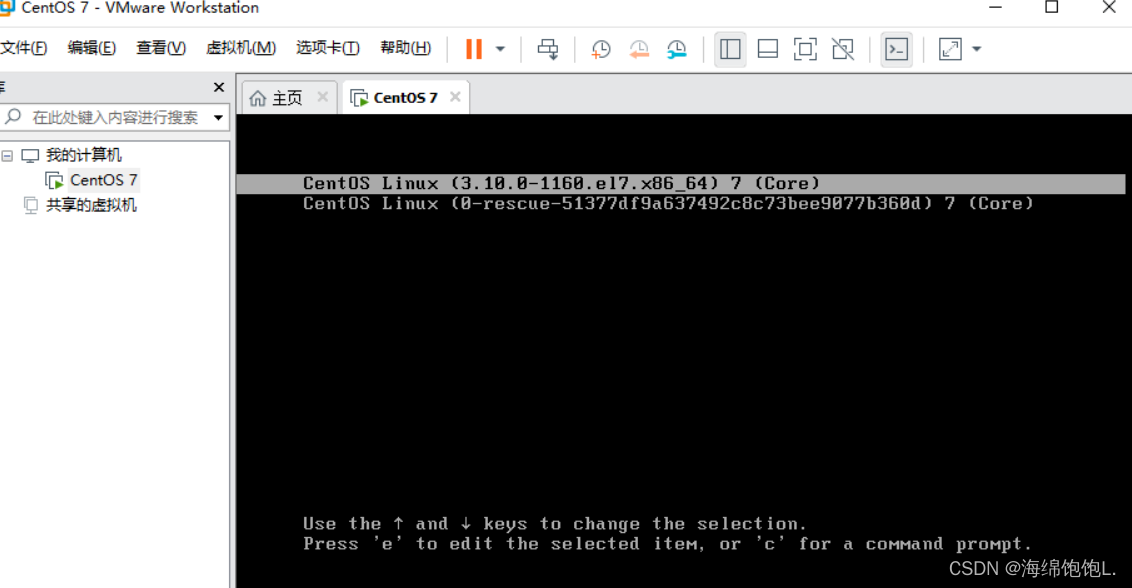Image resolution: width=1132 pixels, height=588 pixels.
Task: Open the 文件(F) menu
Action: (23, 48)
